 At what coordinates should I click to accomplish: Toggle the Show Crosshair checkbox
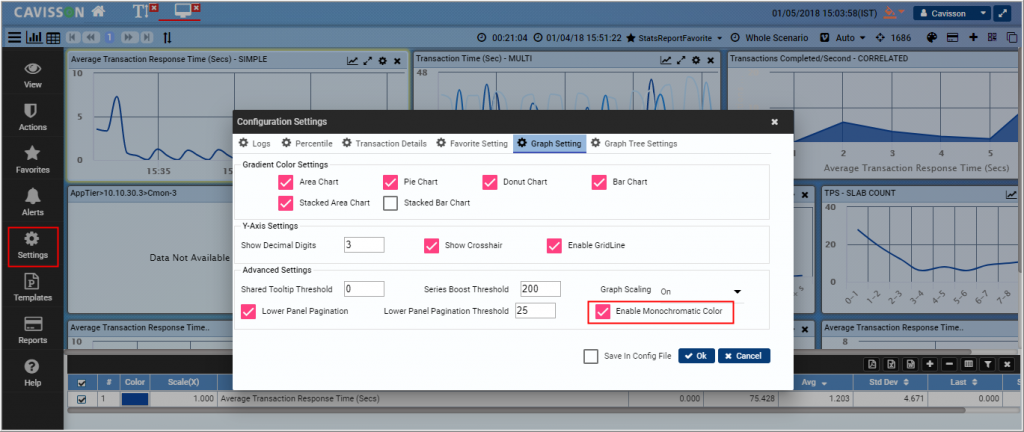pyautogui.click(x=432, y=245)
